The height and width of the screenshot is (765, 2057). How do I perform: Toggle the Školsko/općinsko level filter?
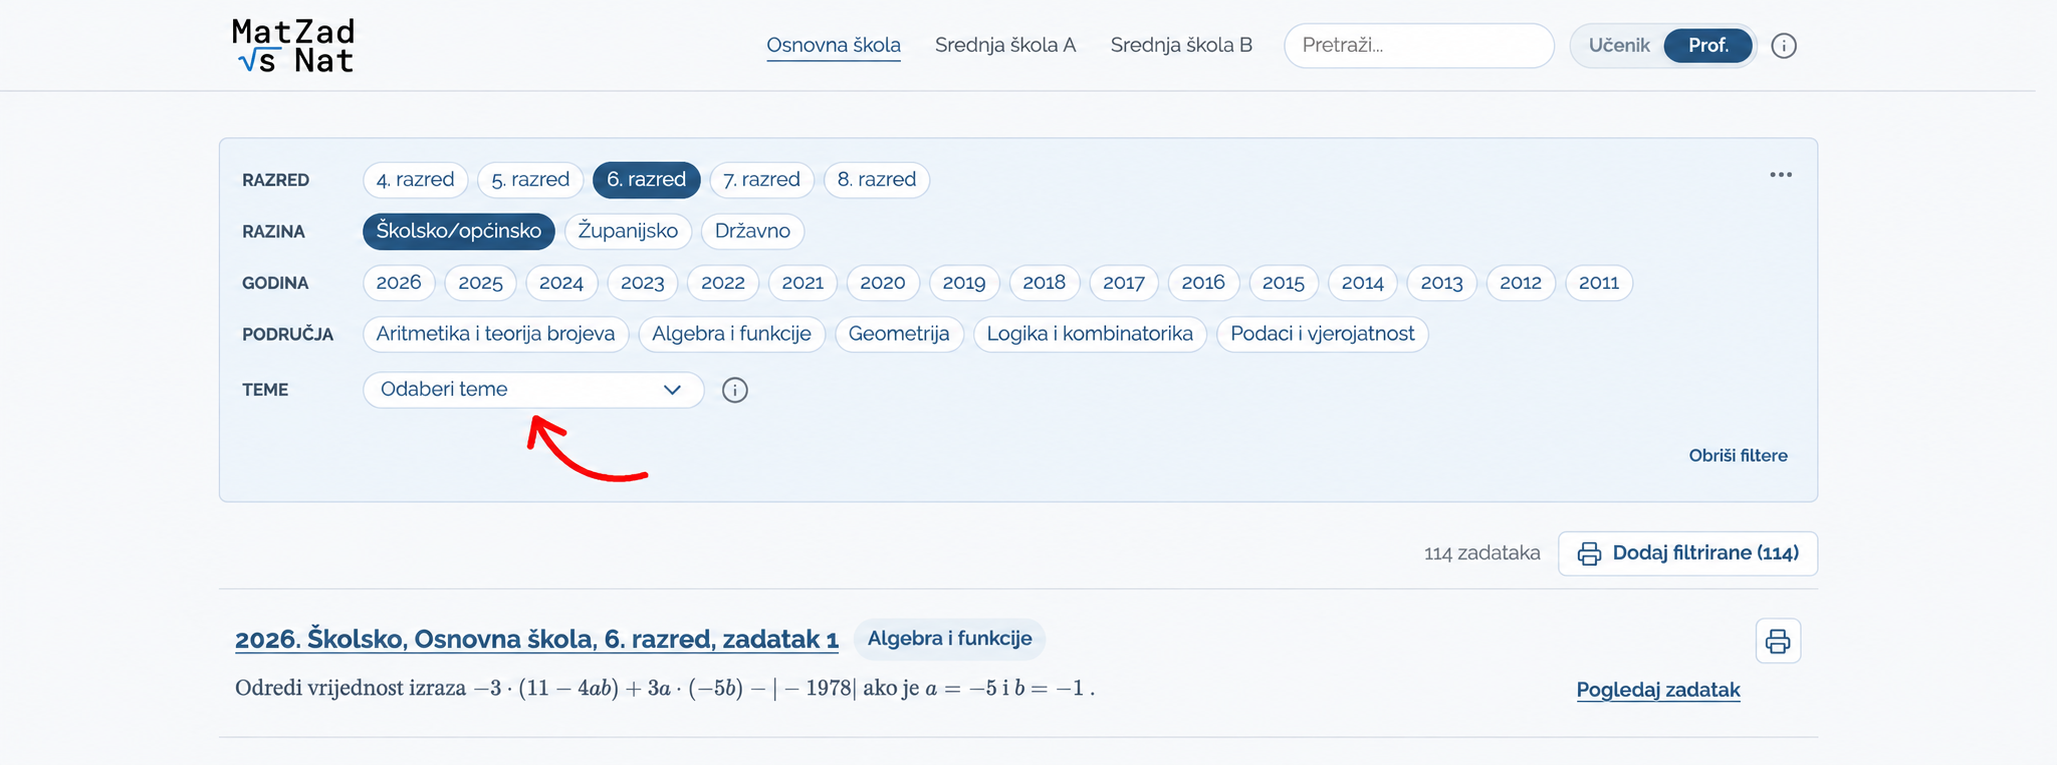[x=458, y=231]
